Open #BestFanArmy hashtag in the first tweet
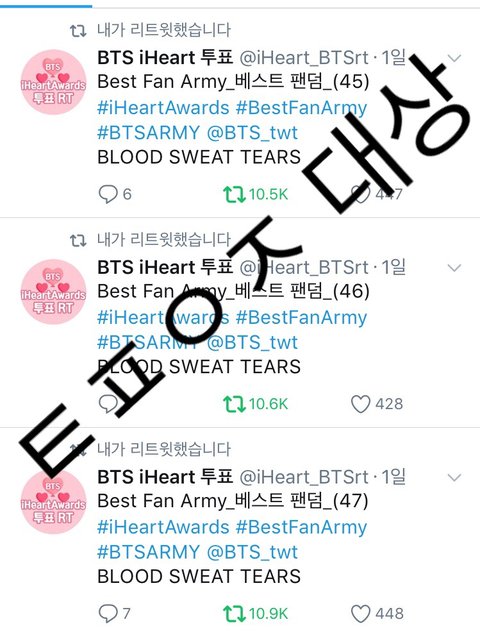 301,108
